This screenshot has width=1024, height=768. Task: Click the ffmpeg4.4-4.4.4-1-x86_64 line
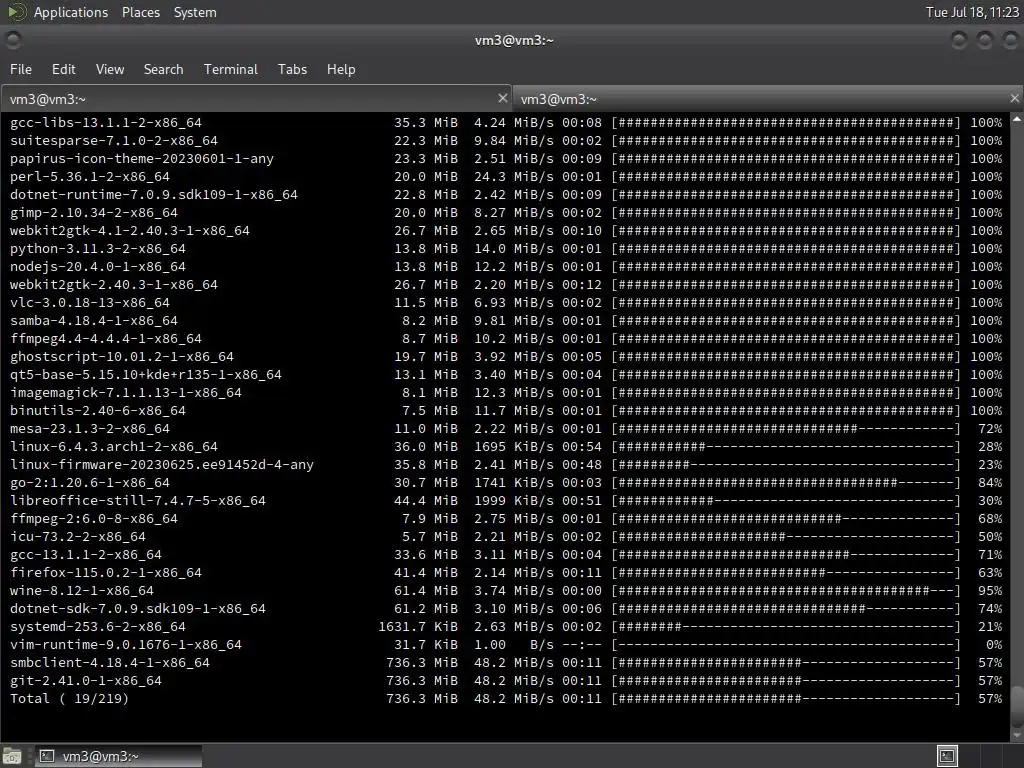(505, 338)
